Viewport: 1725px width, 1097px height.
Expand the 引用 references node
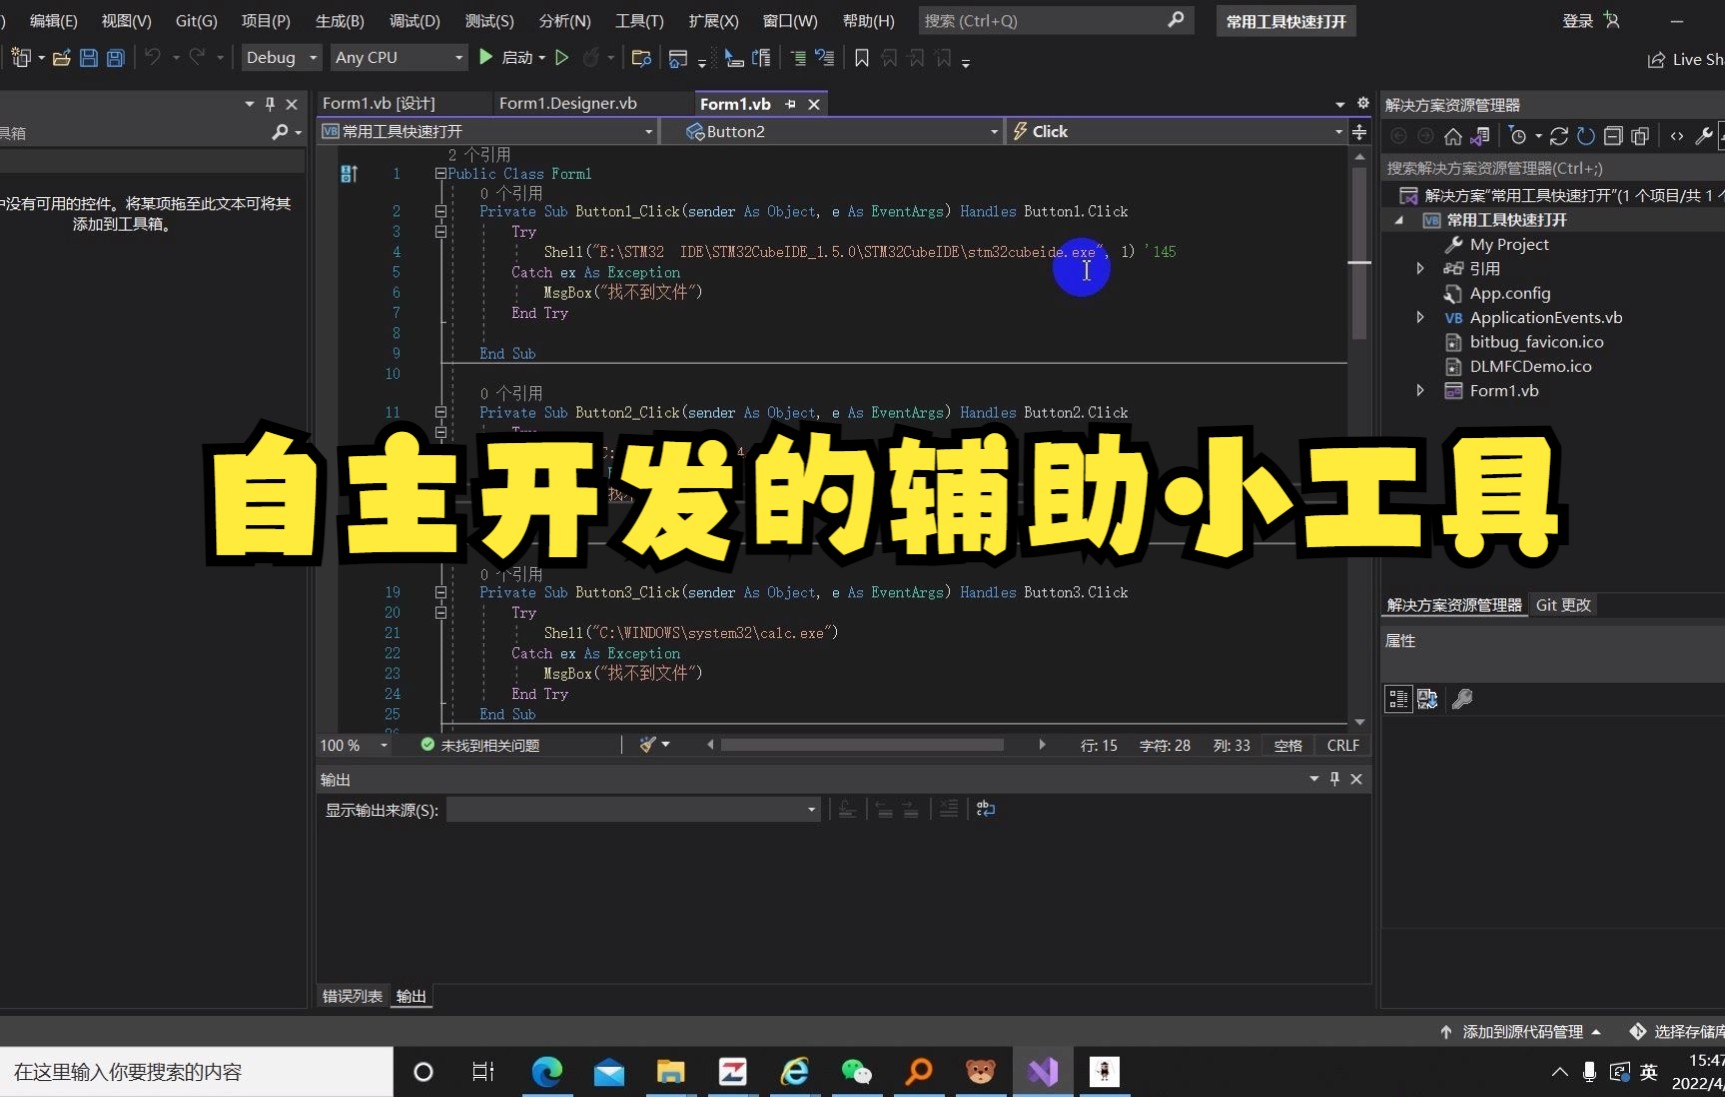1420,268
